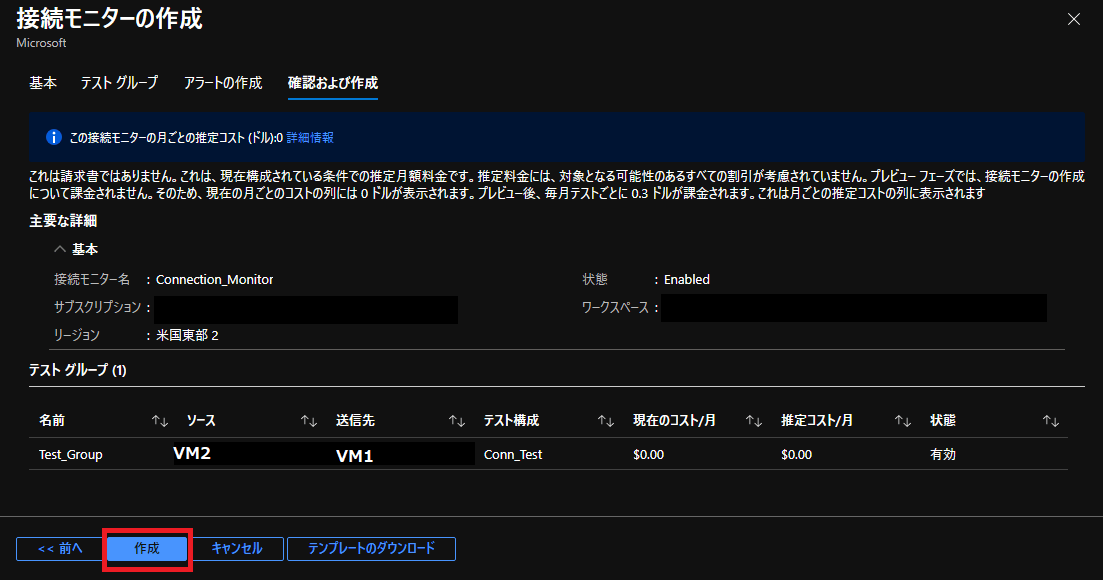Click the キャンセル button
Image resolution: width=1103 pixels, height=580 pixels.
(237, 548)
